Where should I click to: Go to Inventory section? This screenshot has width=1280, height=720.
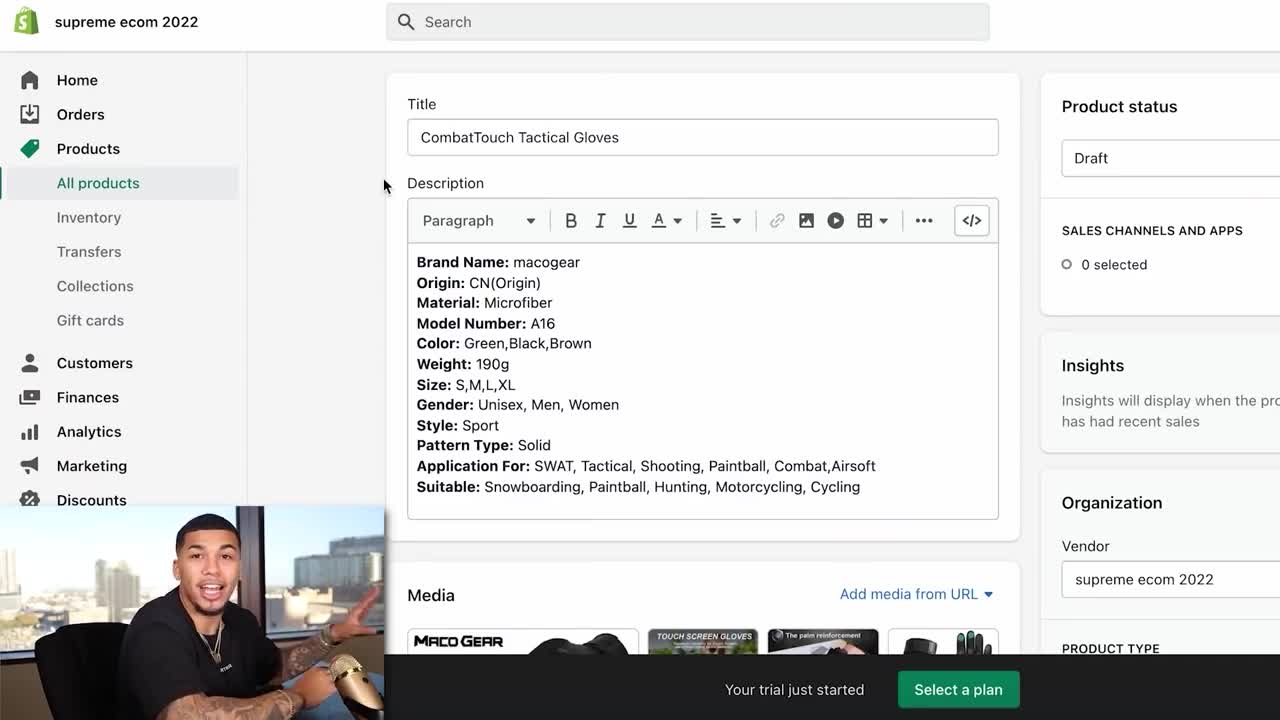pyautogui.click(x=89, y=217)
